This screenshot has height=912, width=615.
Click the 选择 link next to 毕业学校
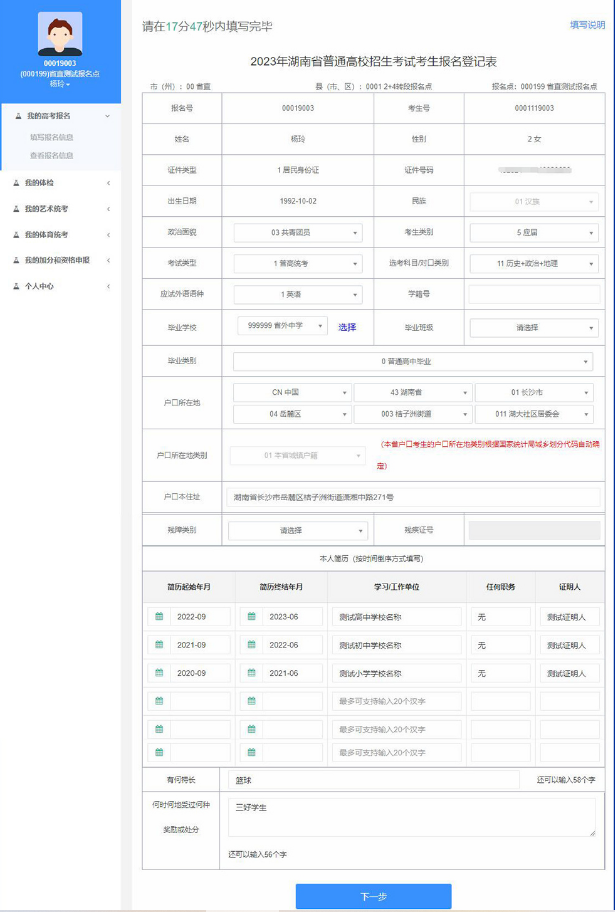coord(347,327)
